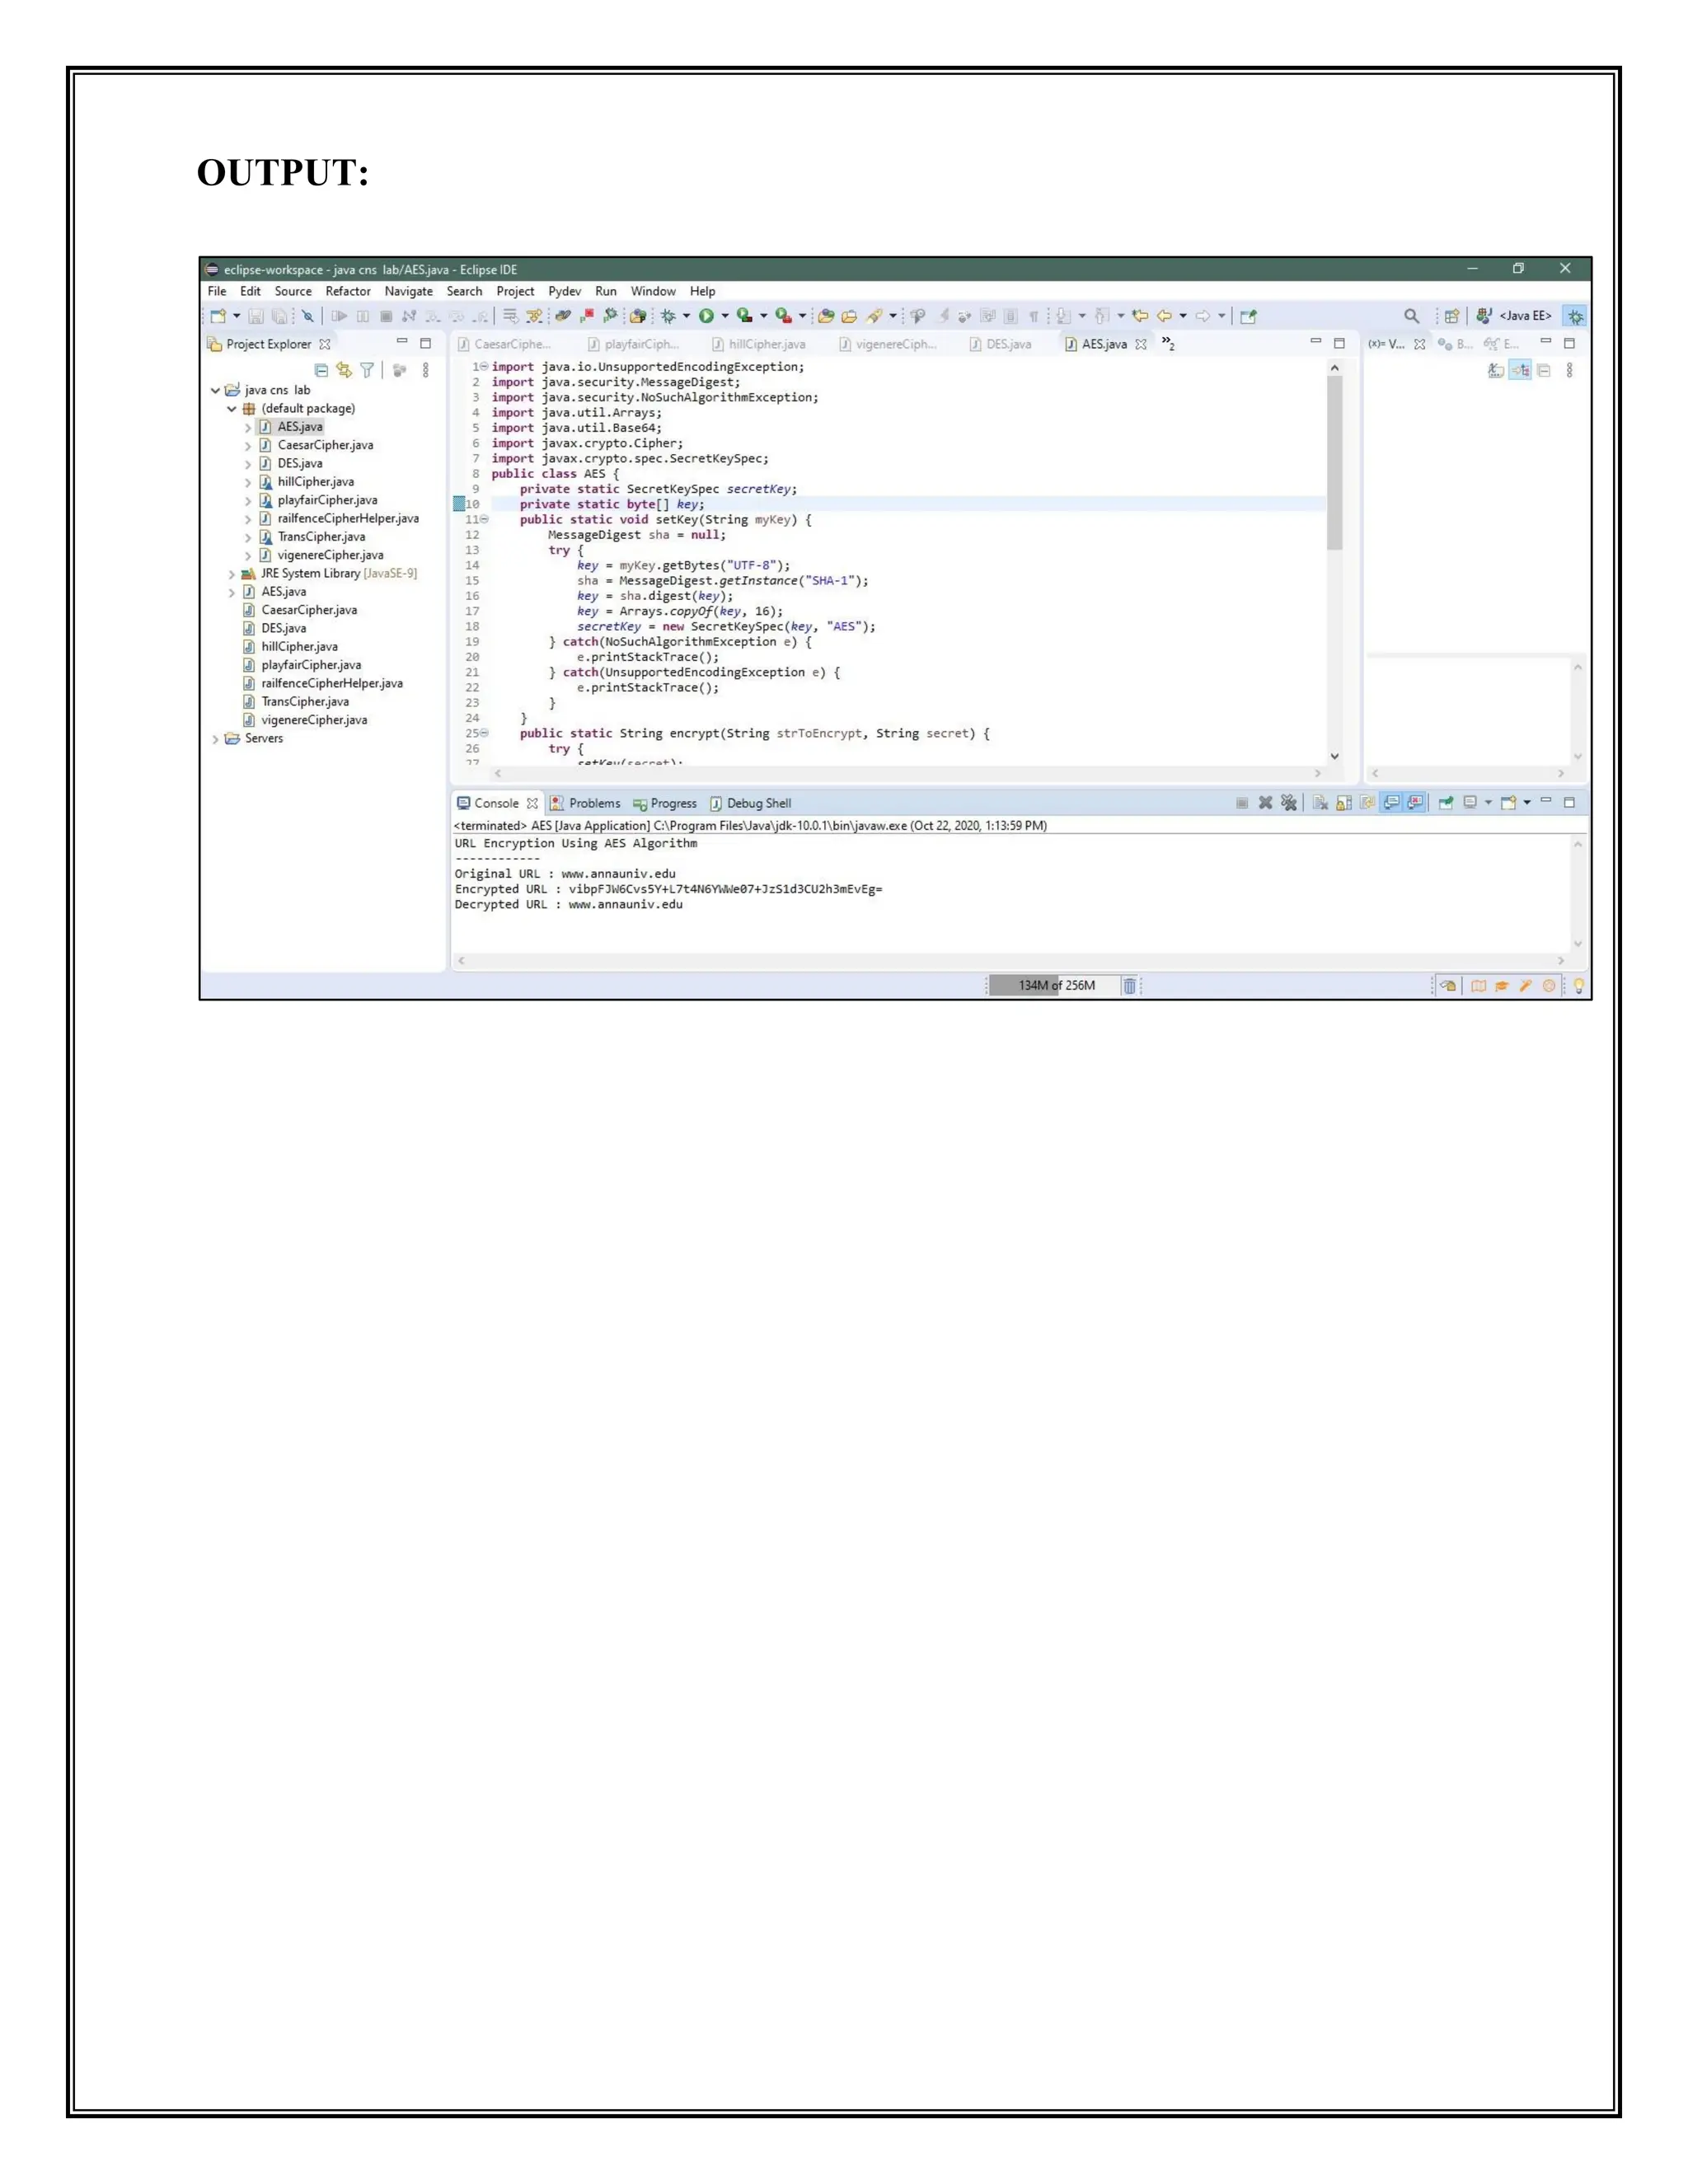Open the Problems view tab

tap(594, 803)
